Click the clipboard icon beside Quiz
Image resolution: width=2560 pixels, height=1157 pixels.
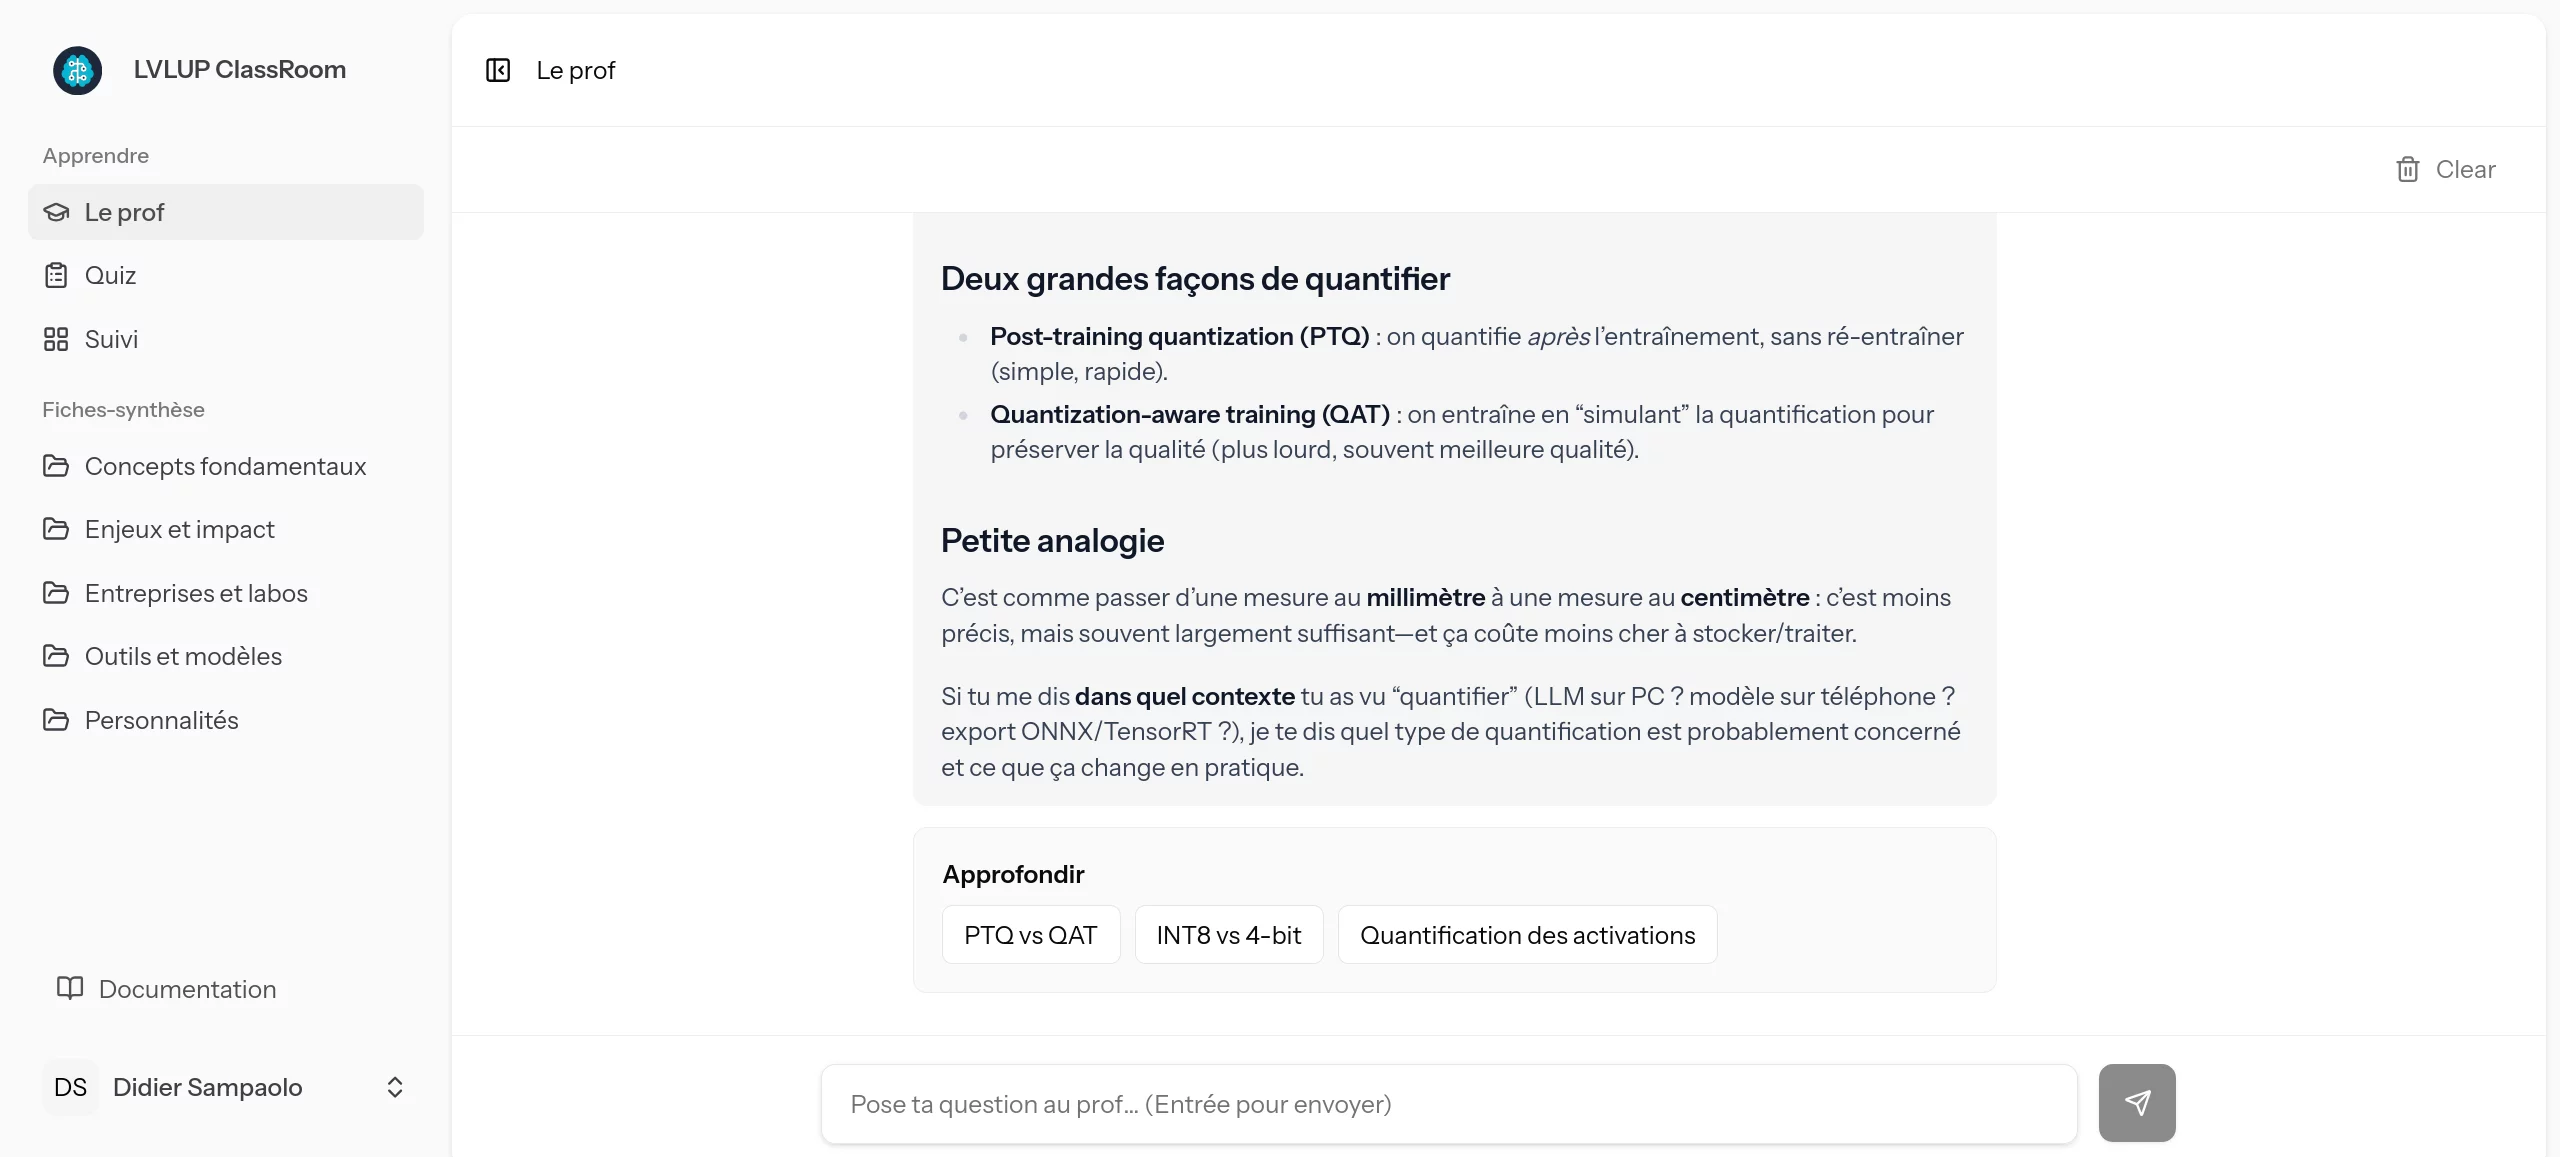[56, 275]
